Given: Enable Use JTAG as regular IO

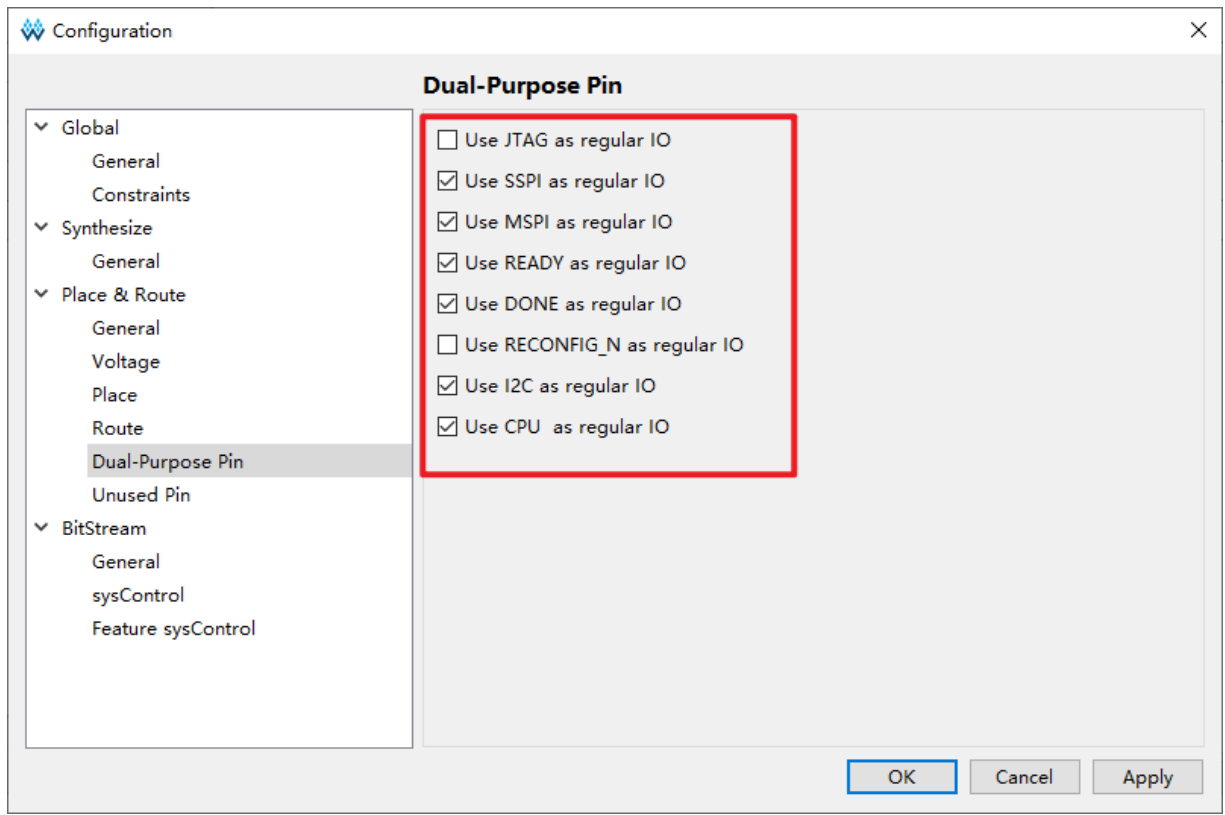Looking at the screenshot, I should coord(447,140).
